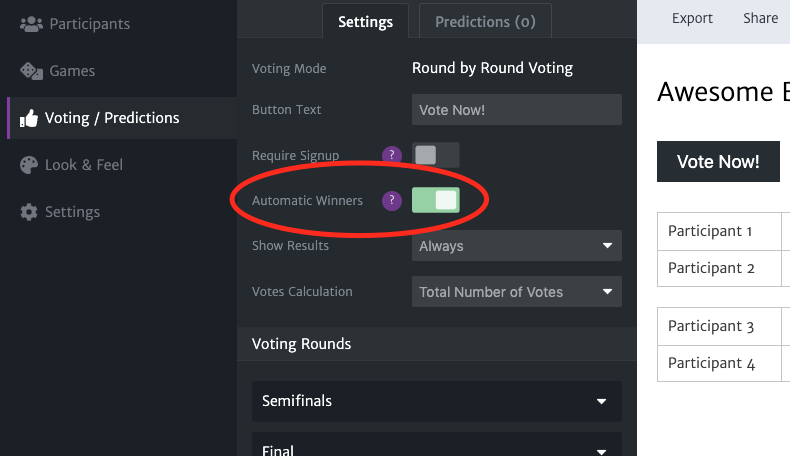Open Require Signup help question mark
The image size is (790, 456).
(391, 155)
